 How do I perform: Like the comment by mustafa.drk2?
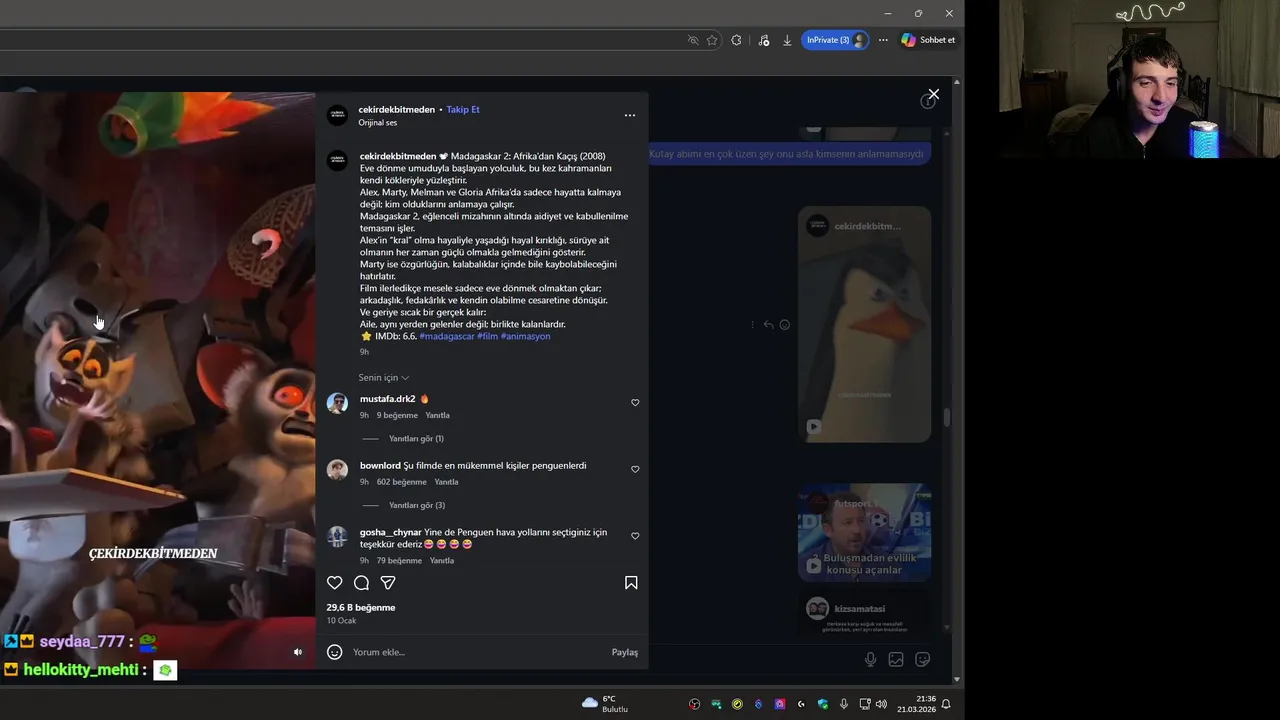tap(635, 403)
